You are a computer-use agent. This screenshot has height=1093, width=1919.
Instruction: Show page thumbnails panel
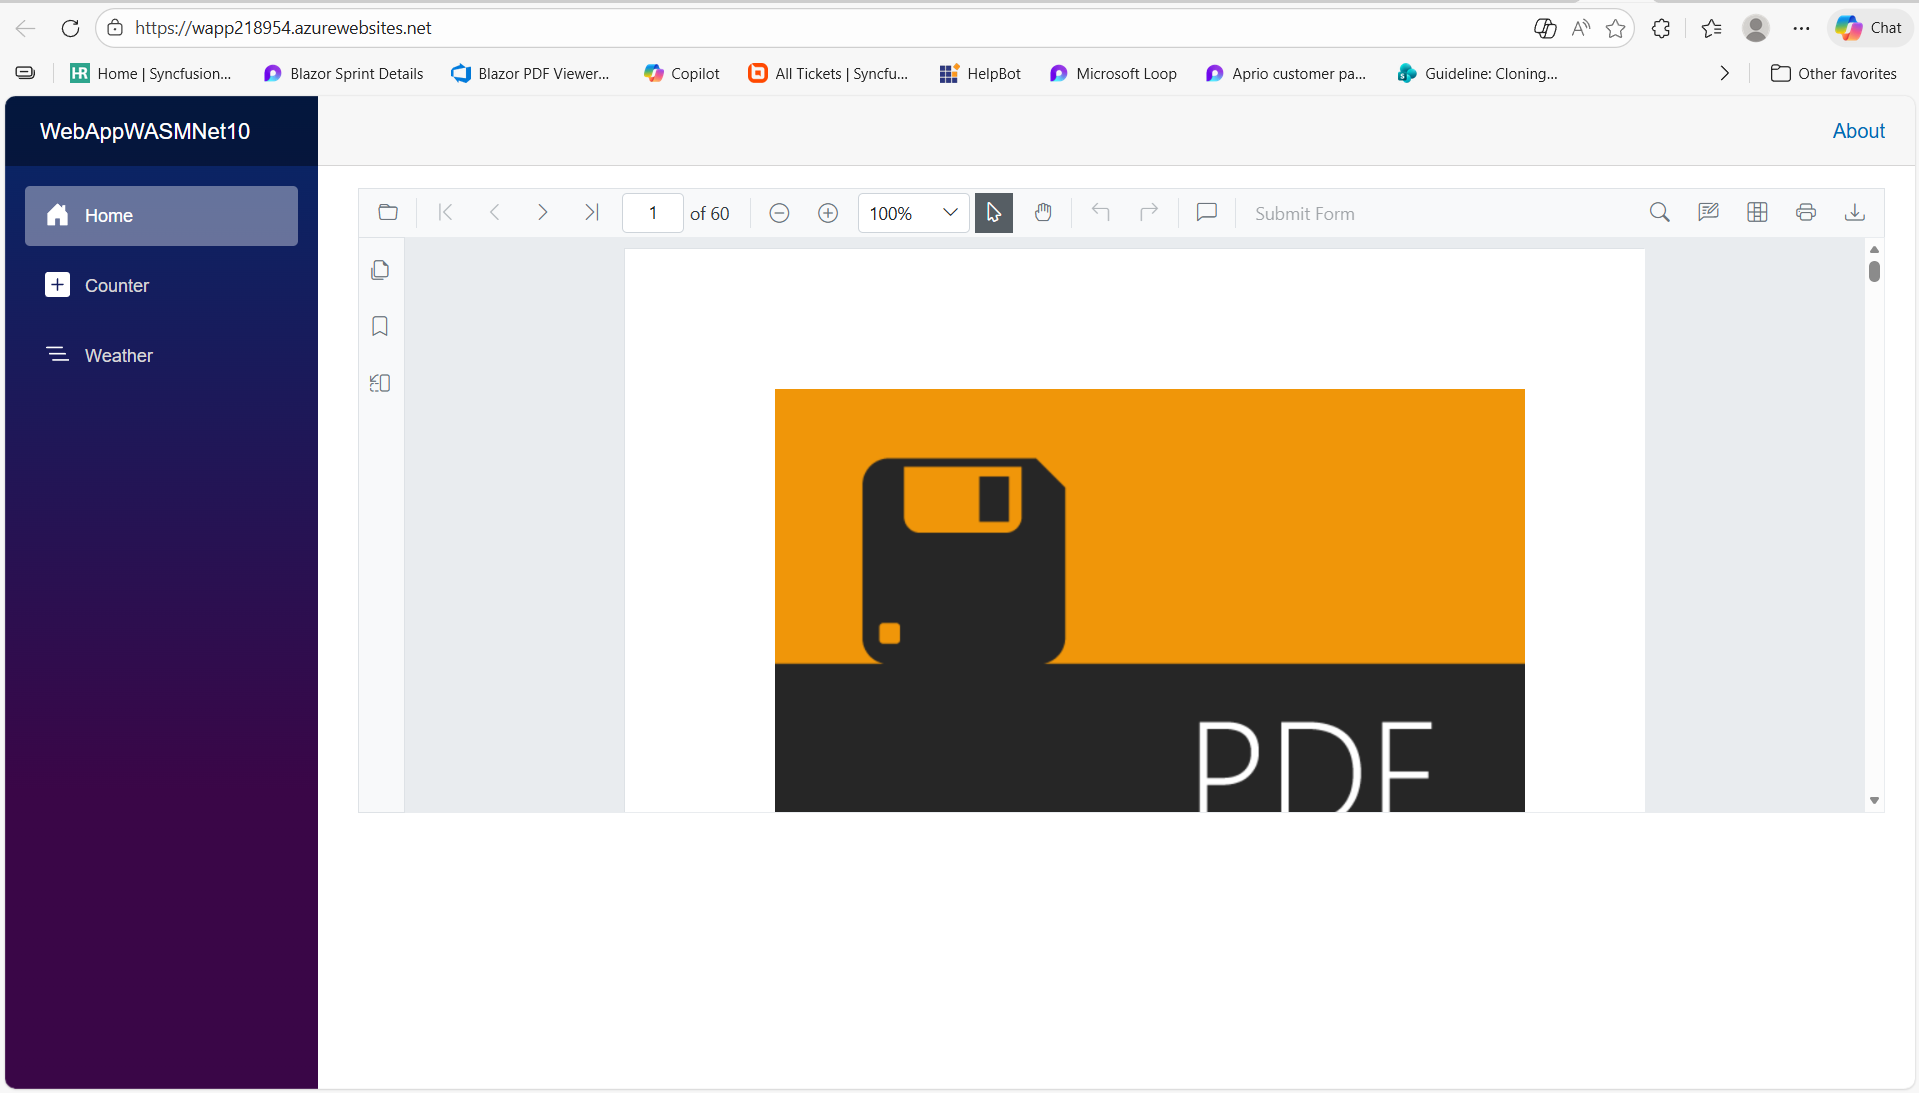[x=380, y=270]
